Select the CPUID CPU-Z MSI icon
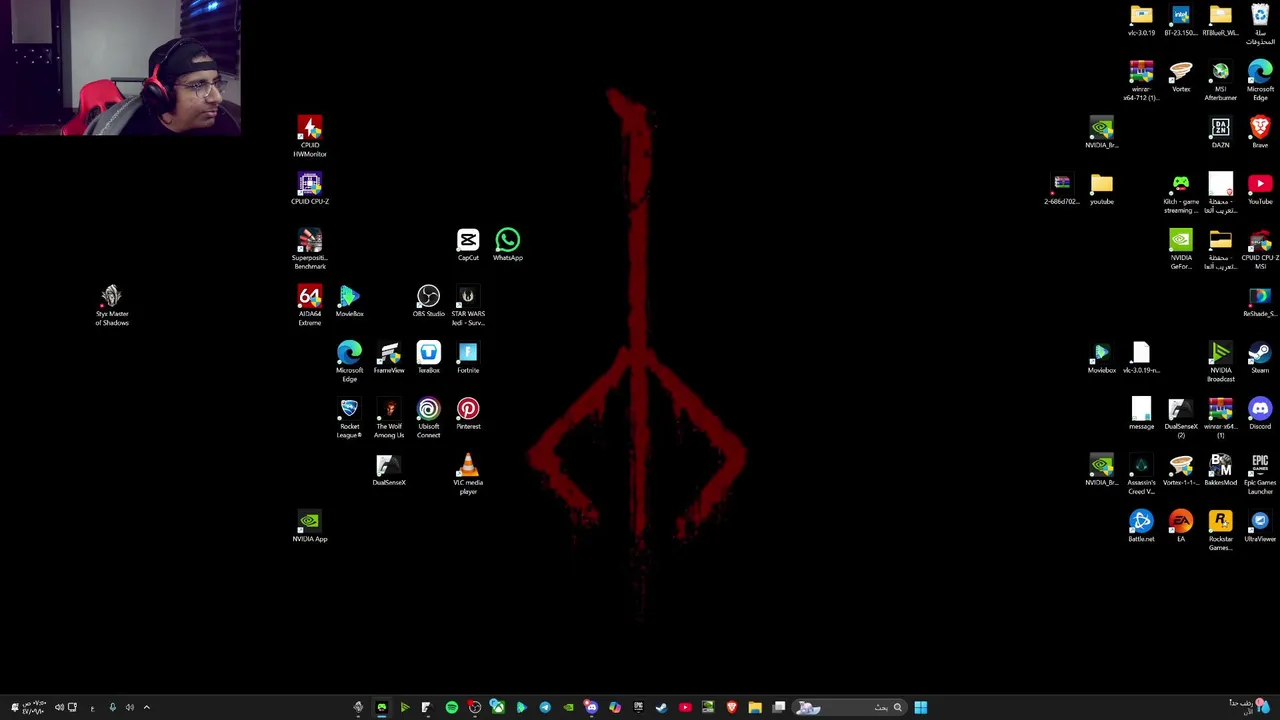The width and height of the screenshot is (1280, 720). pyautogui.click(x=1260, y=250)
